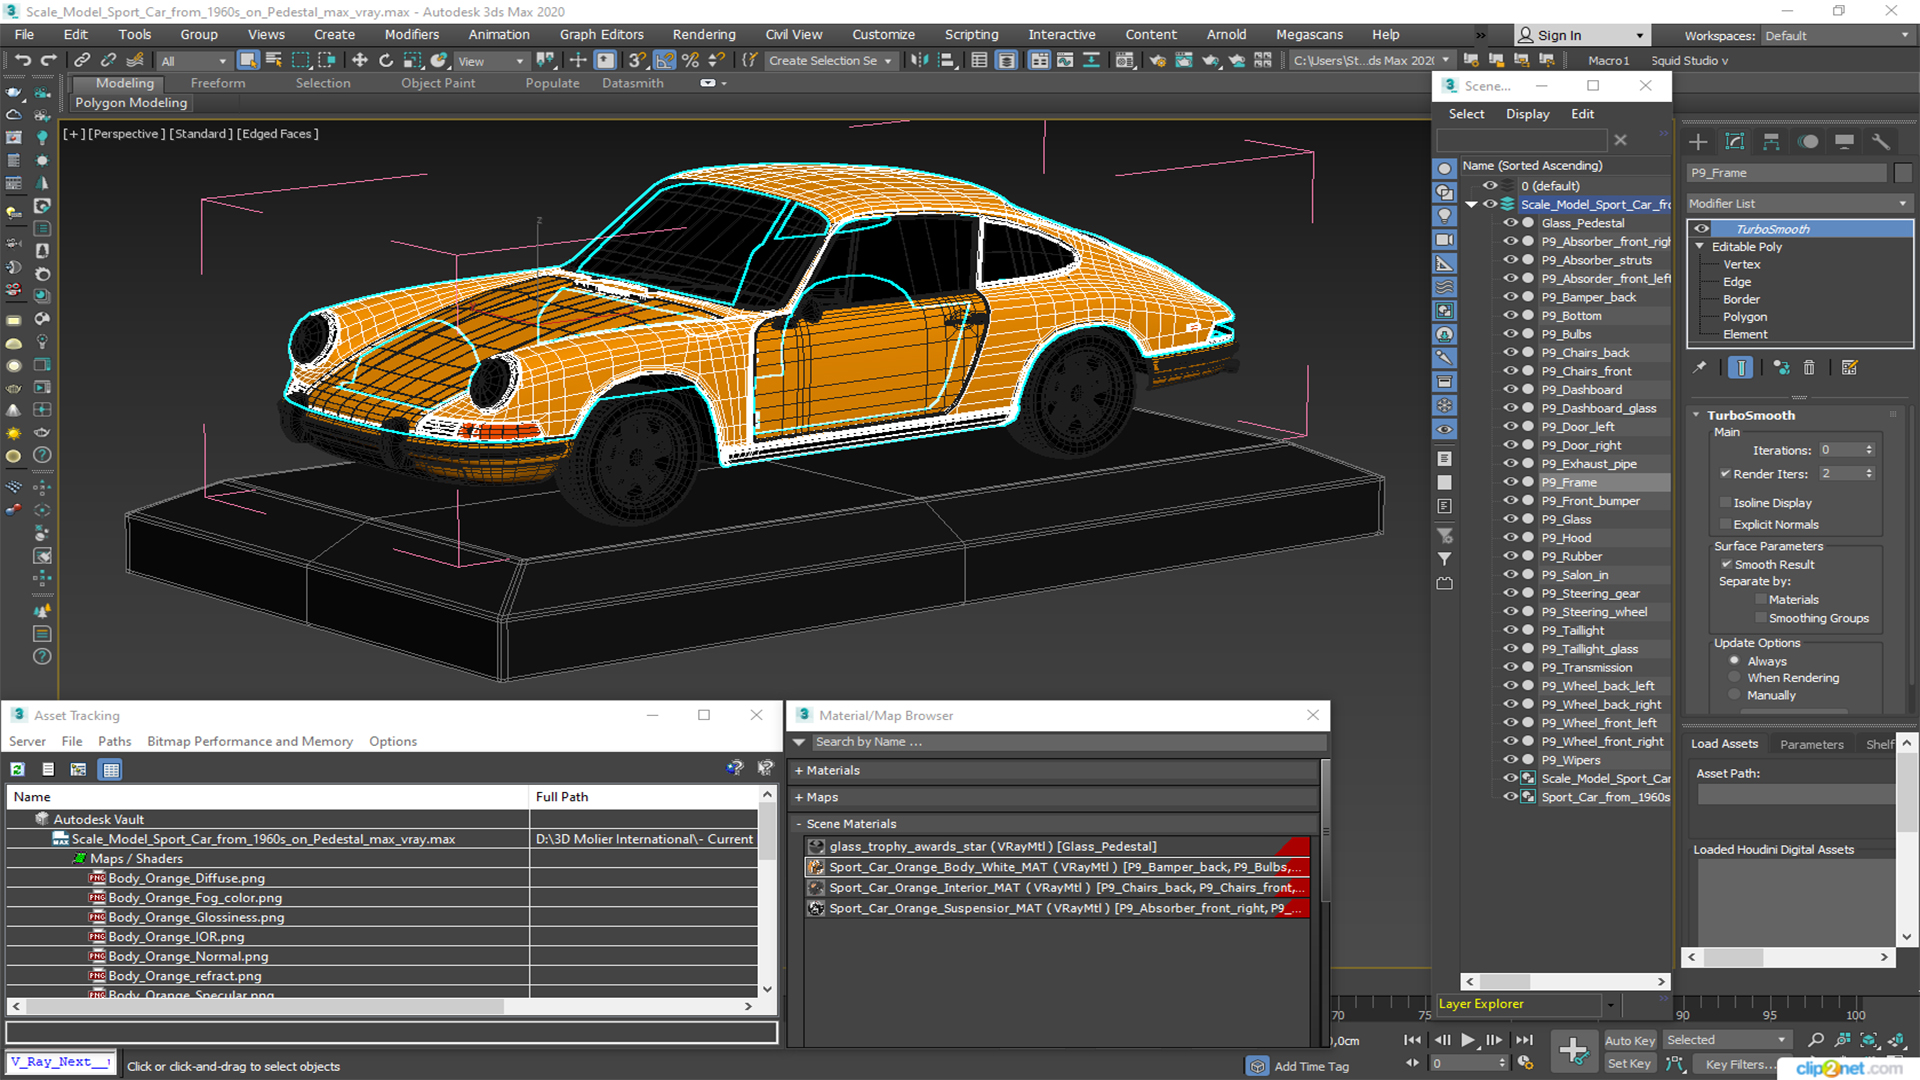This screenshot has width=1920, height=1080.
Task: Open the Graph Editors menu
Action: click(601, 34)
